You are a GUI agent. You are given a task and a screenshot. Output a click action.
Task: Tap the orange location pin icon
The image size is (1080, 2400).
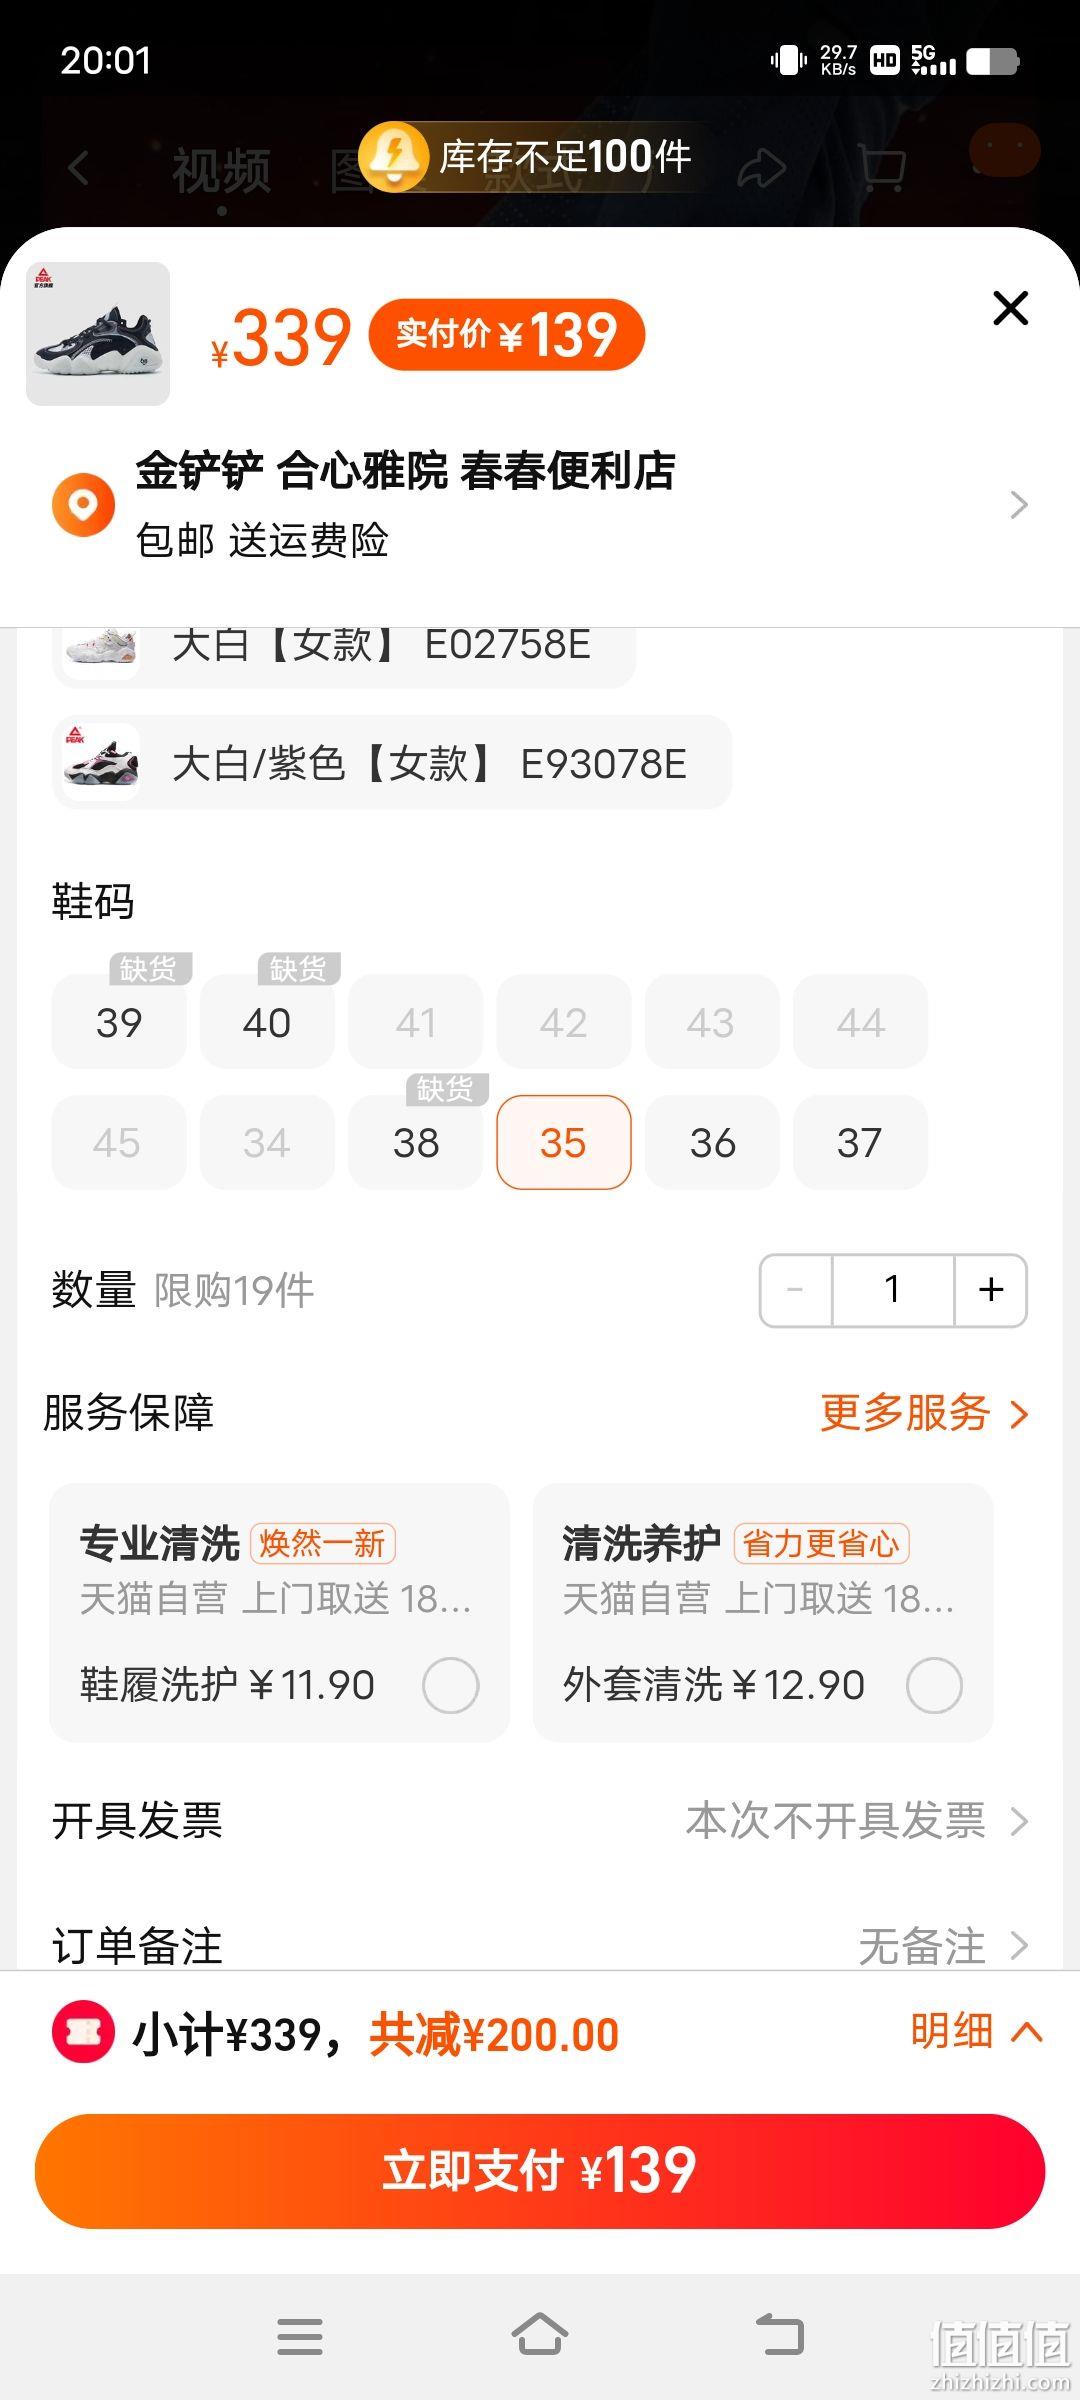[x=83, y=504]
